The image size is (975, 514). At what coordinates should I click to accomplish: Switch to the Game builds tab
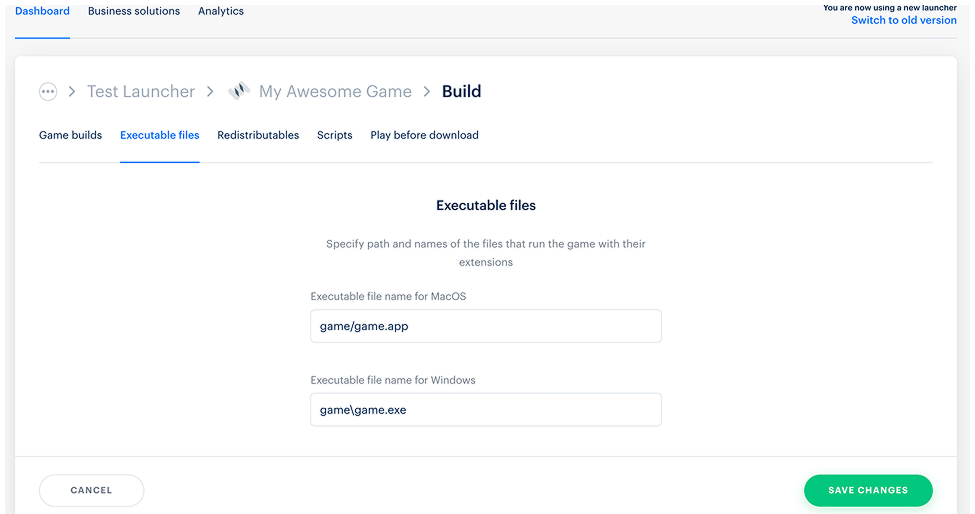pyautogui.click(x=70, y=135)
